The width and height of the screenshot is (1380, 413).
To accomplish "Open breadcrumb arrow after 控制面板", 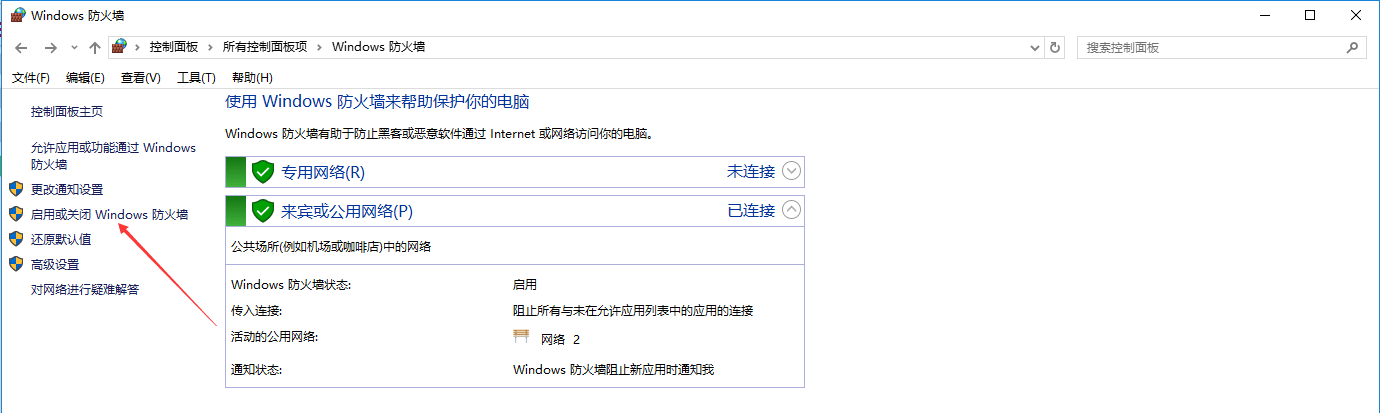I will pyautogui.click(x=211, y=47).
